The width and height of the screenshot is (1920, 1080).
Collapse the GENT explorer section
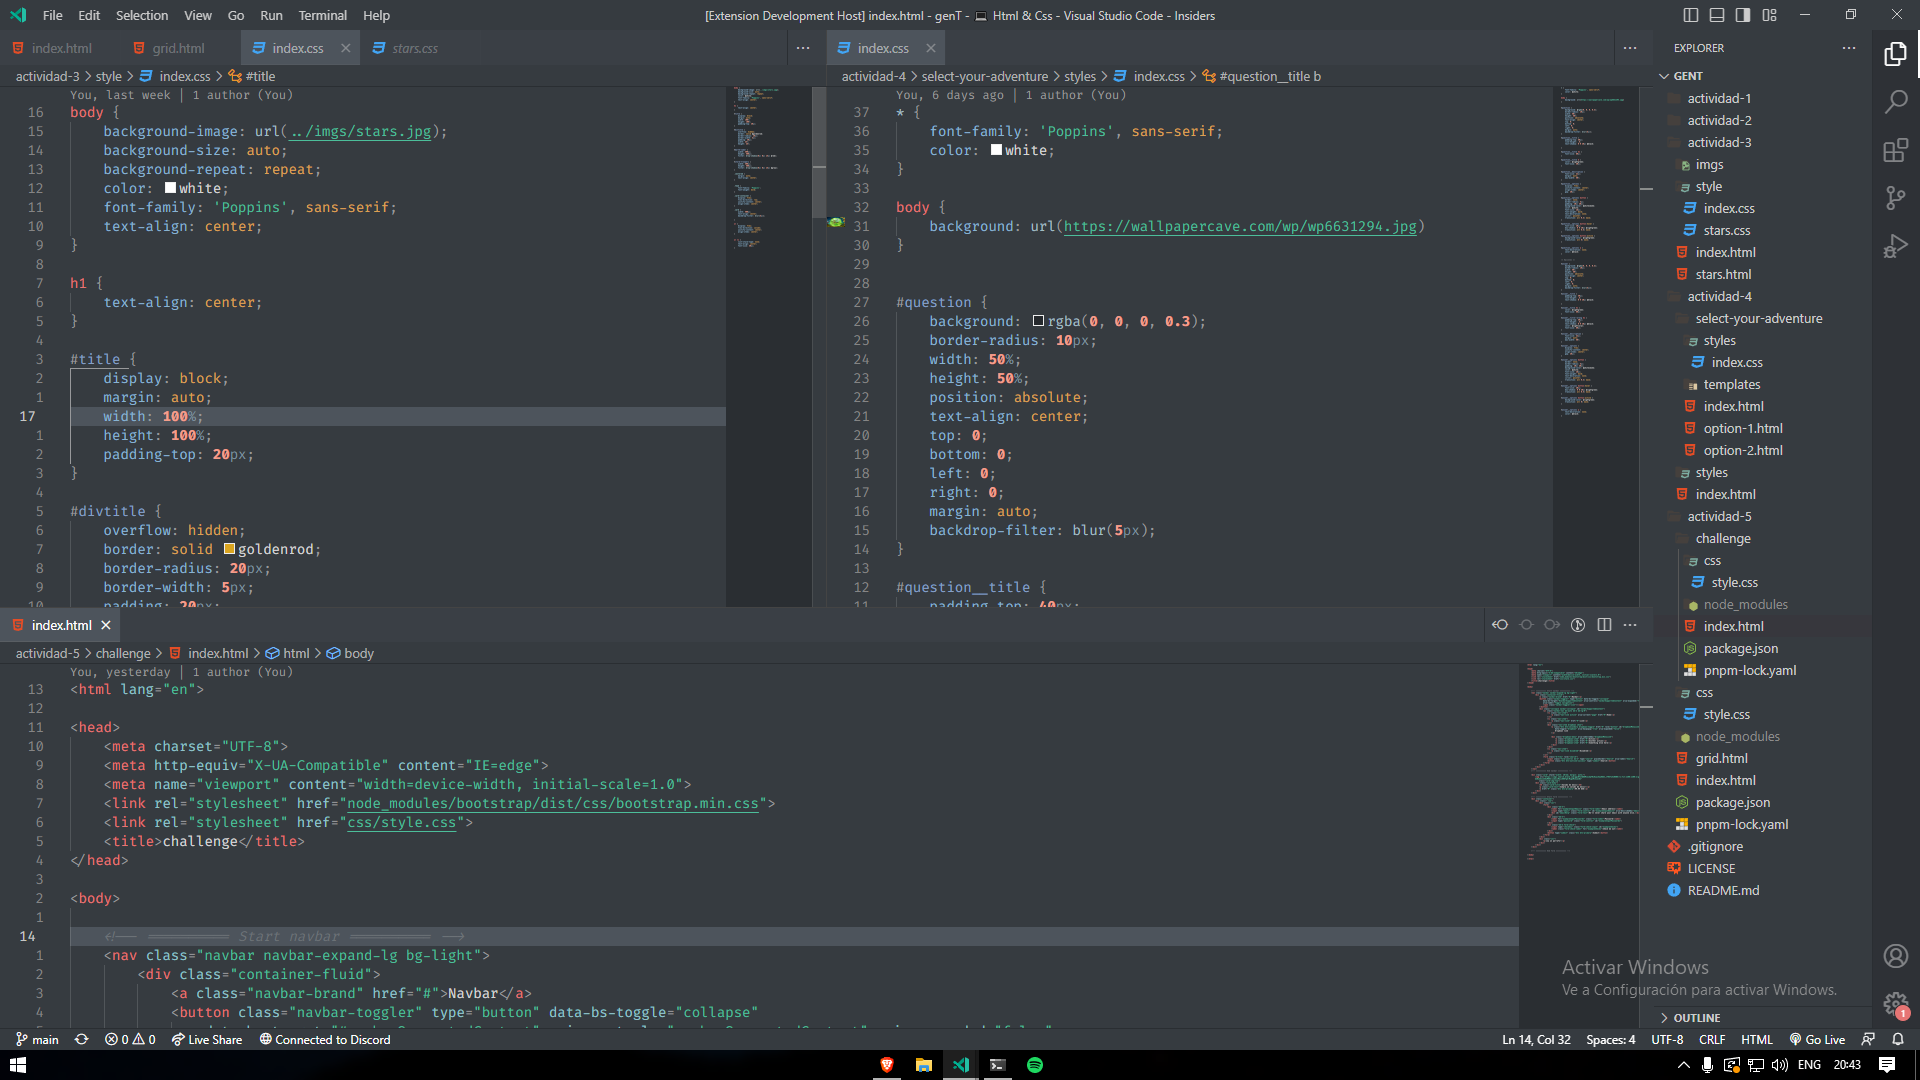pyautogui.click(x=1687, y=76)
